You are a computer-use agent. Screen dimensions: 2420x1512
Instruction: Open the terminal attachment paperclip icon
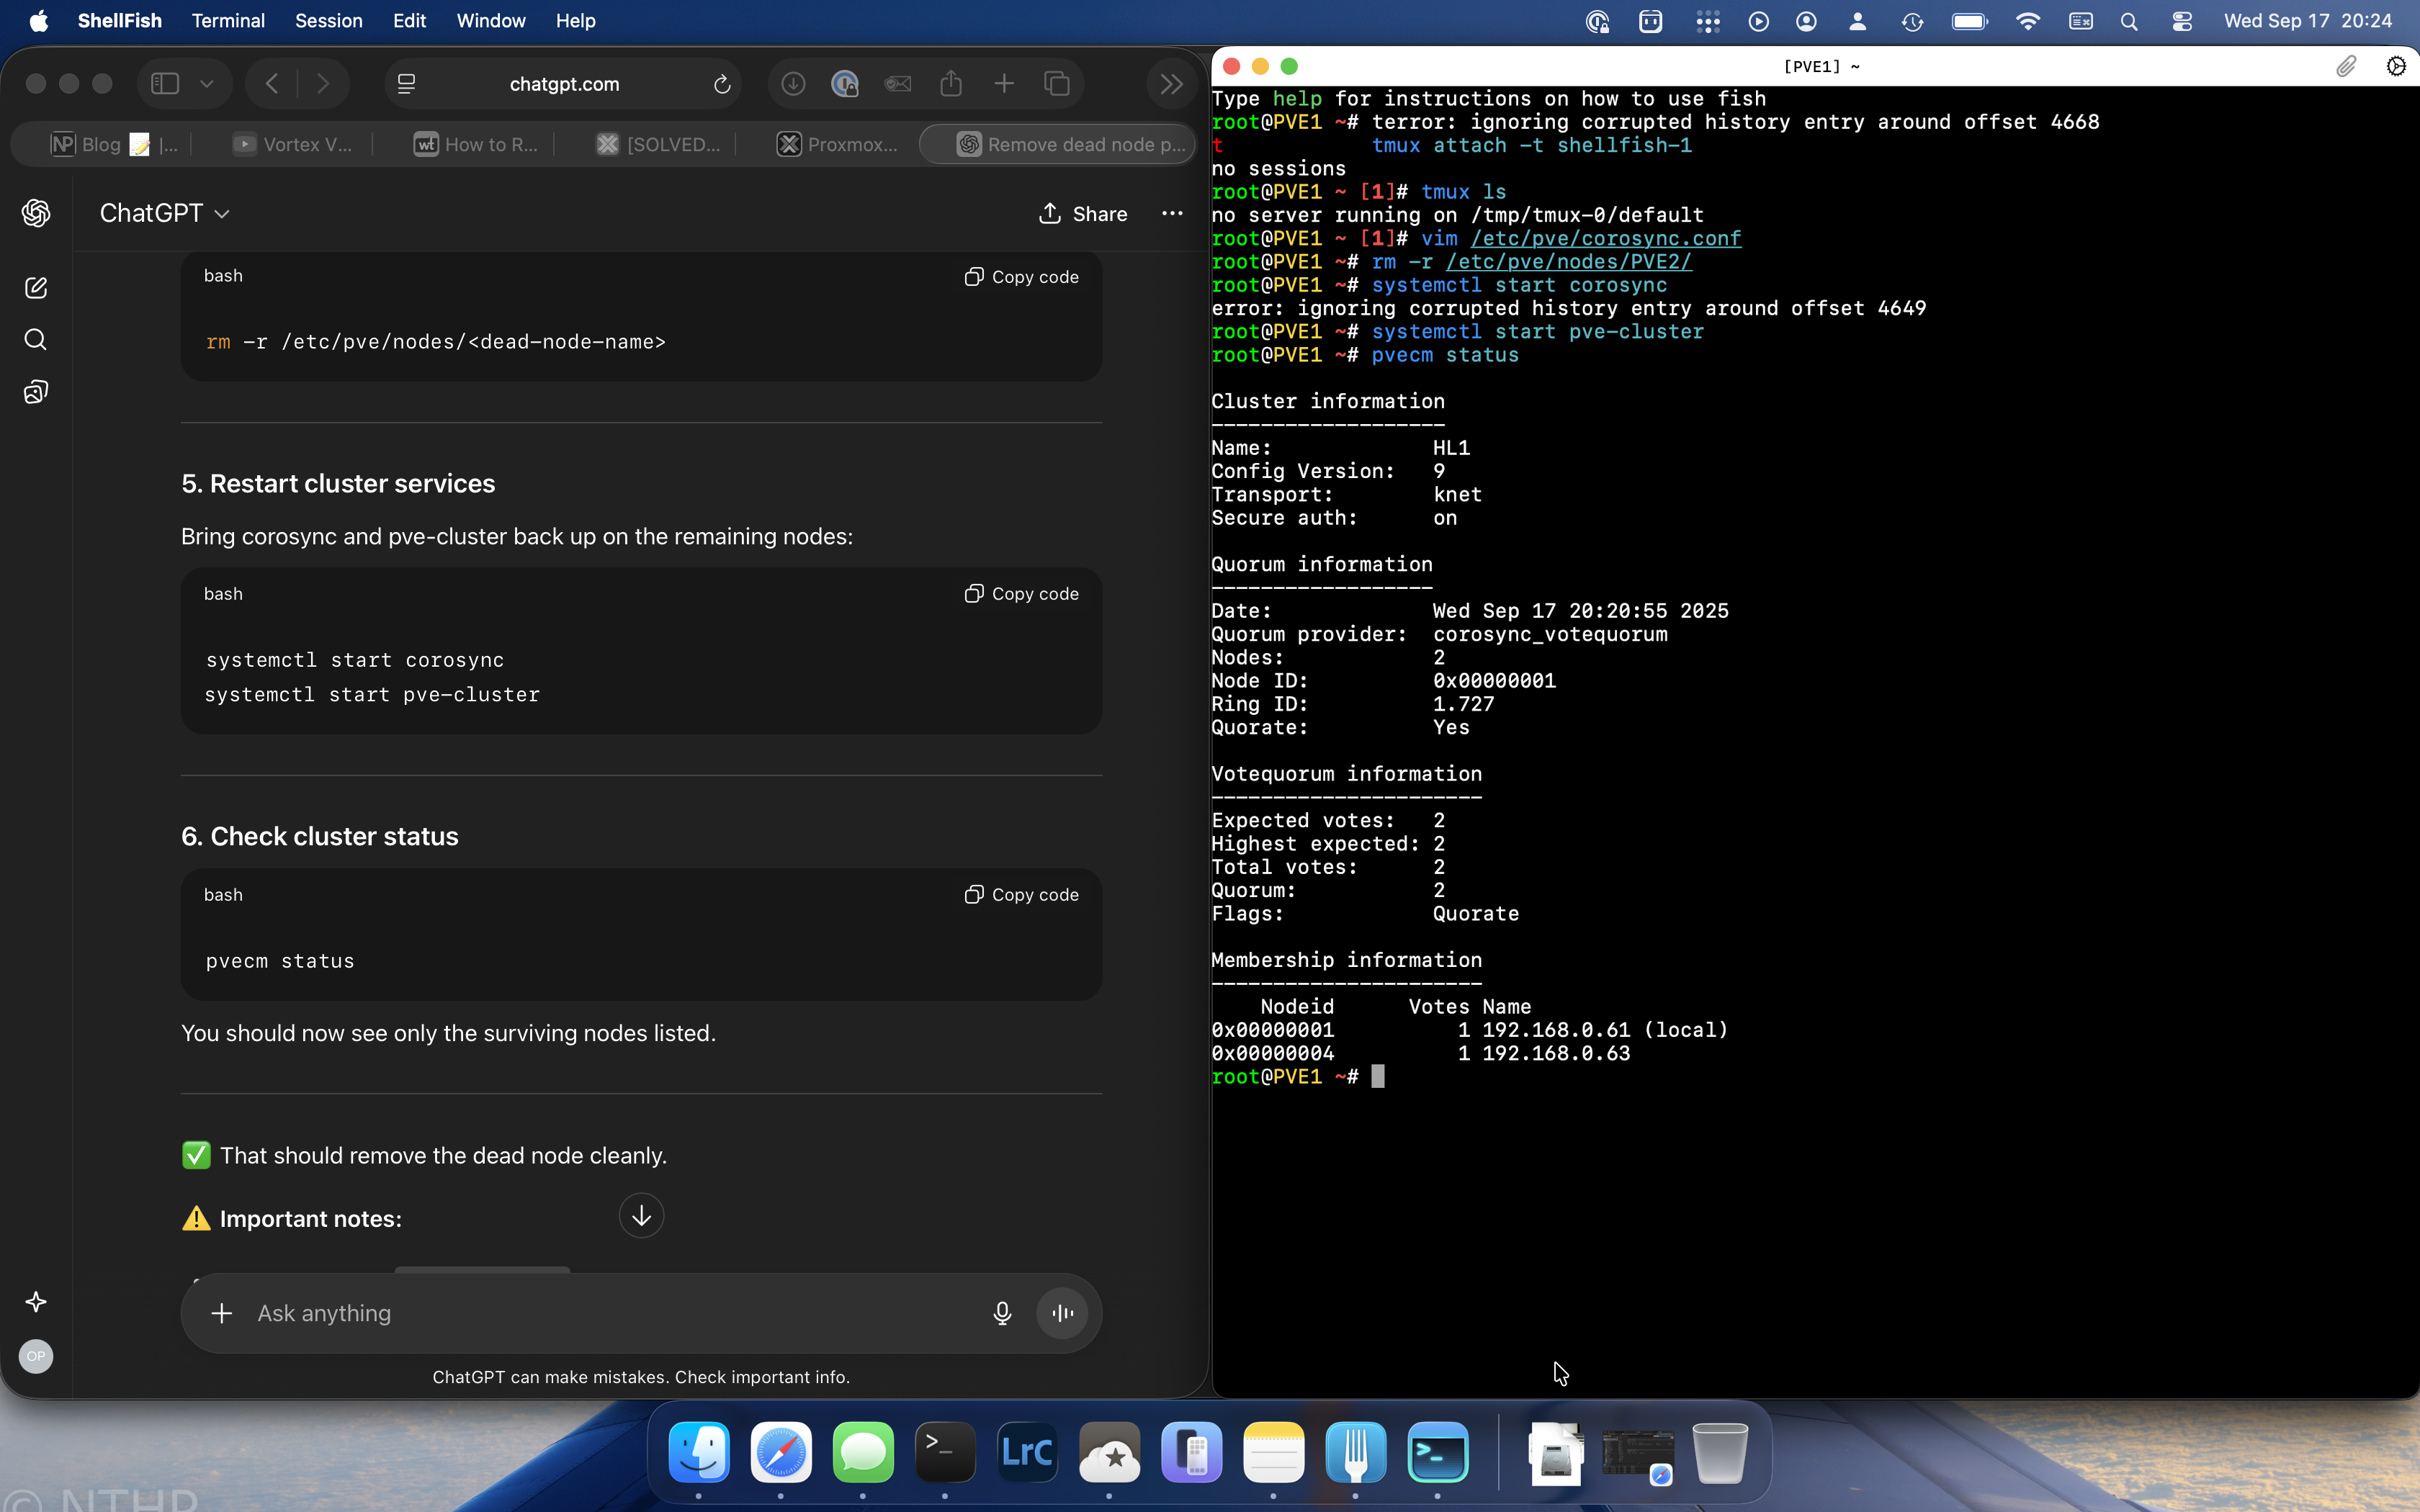[x=2346, y=66]
